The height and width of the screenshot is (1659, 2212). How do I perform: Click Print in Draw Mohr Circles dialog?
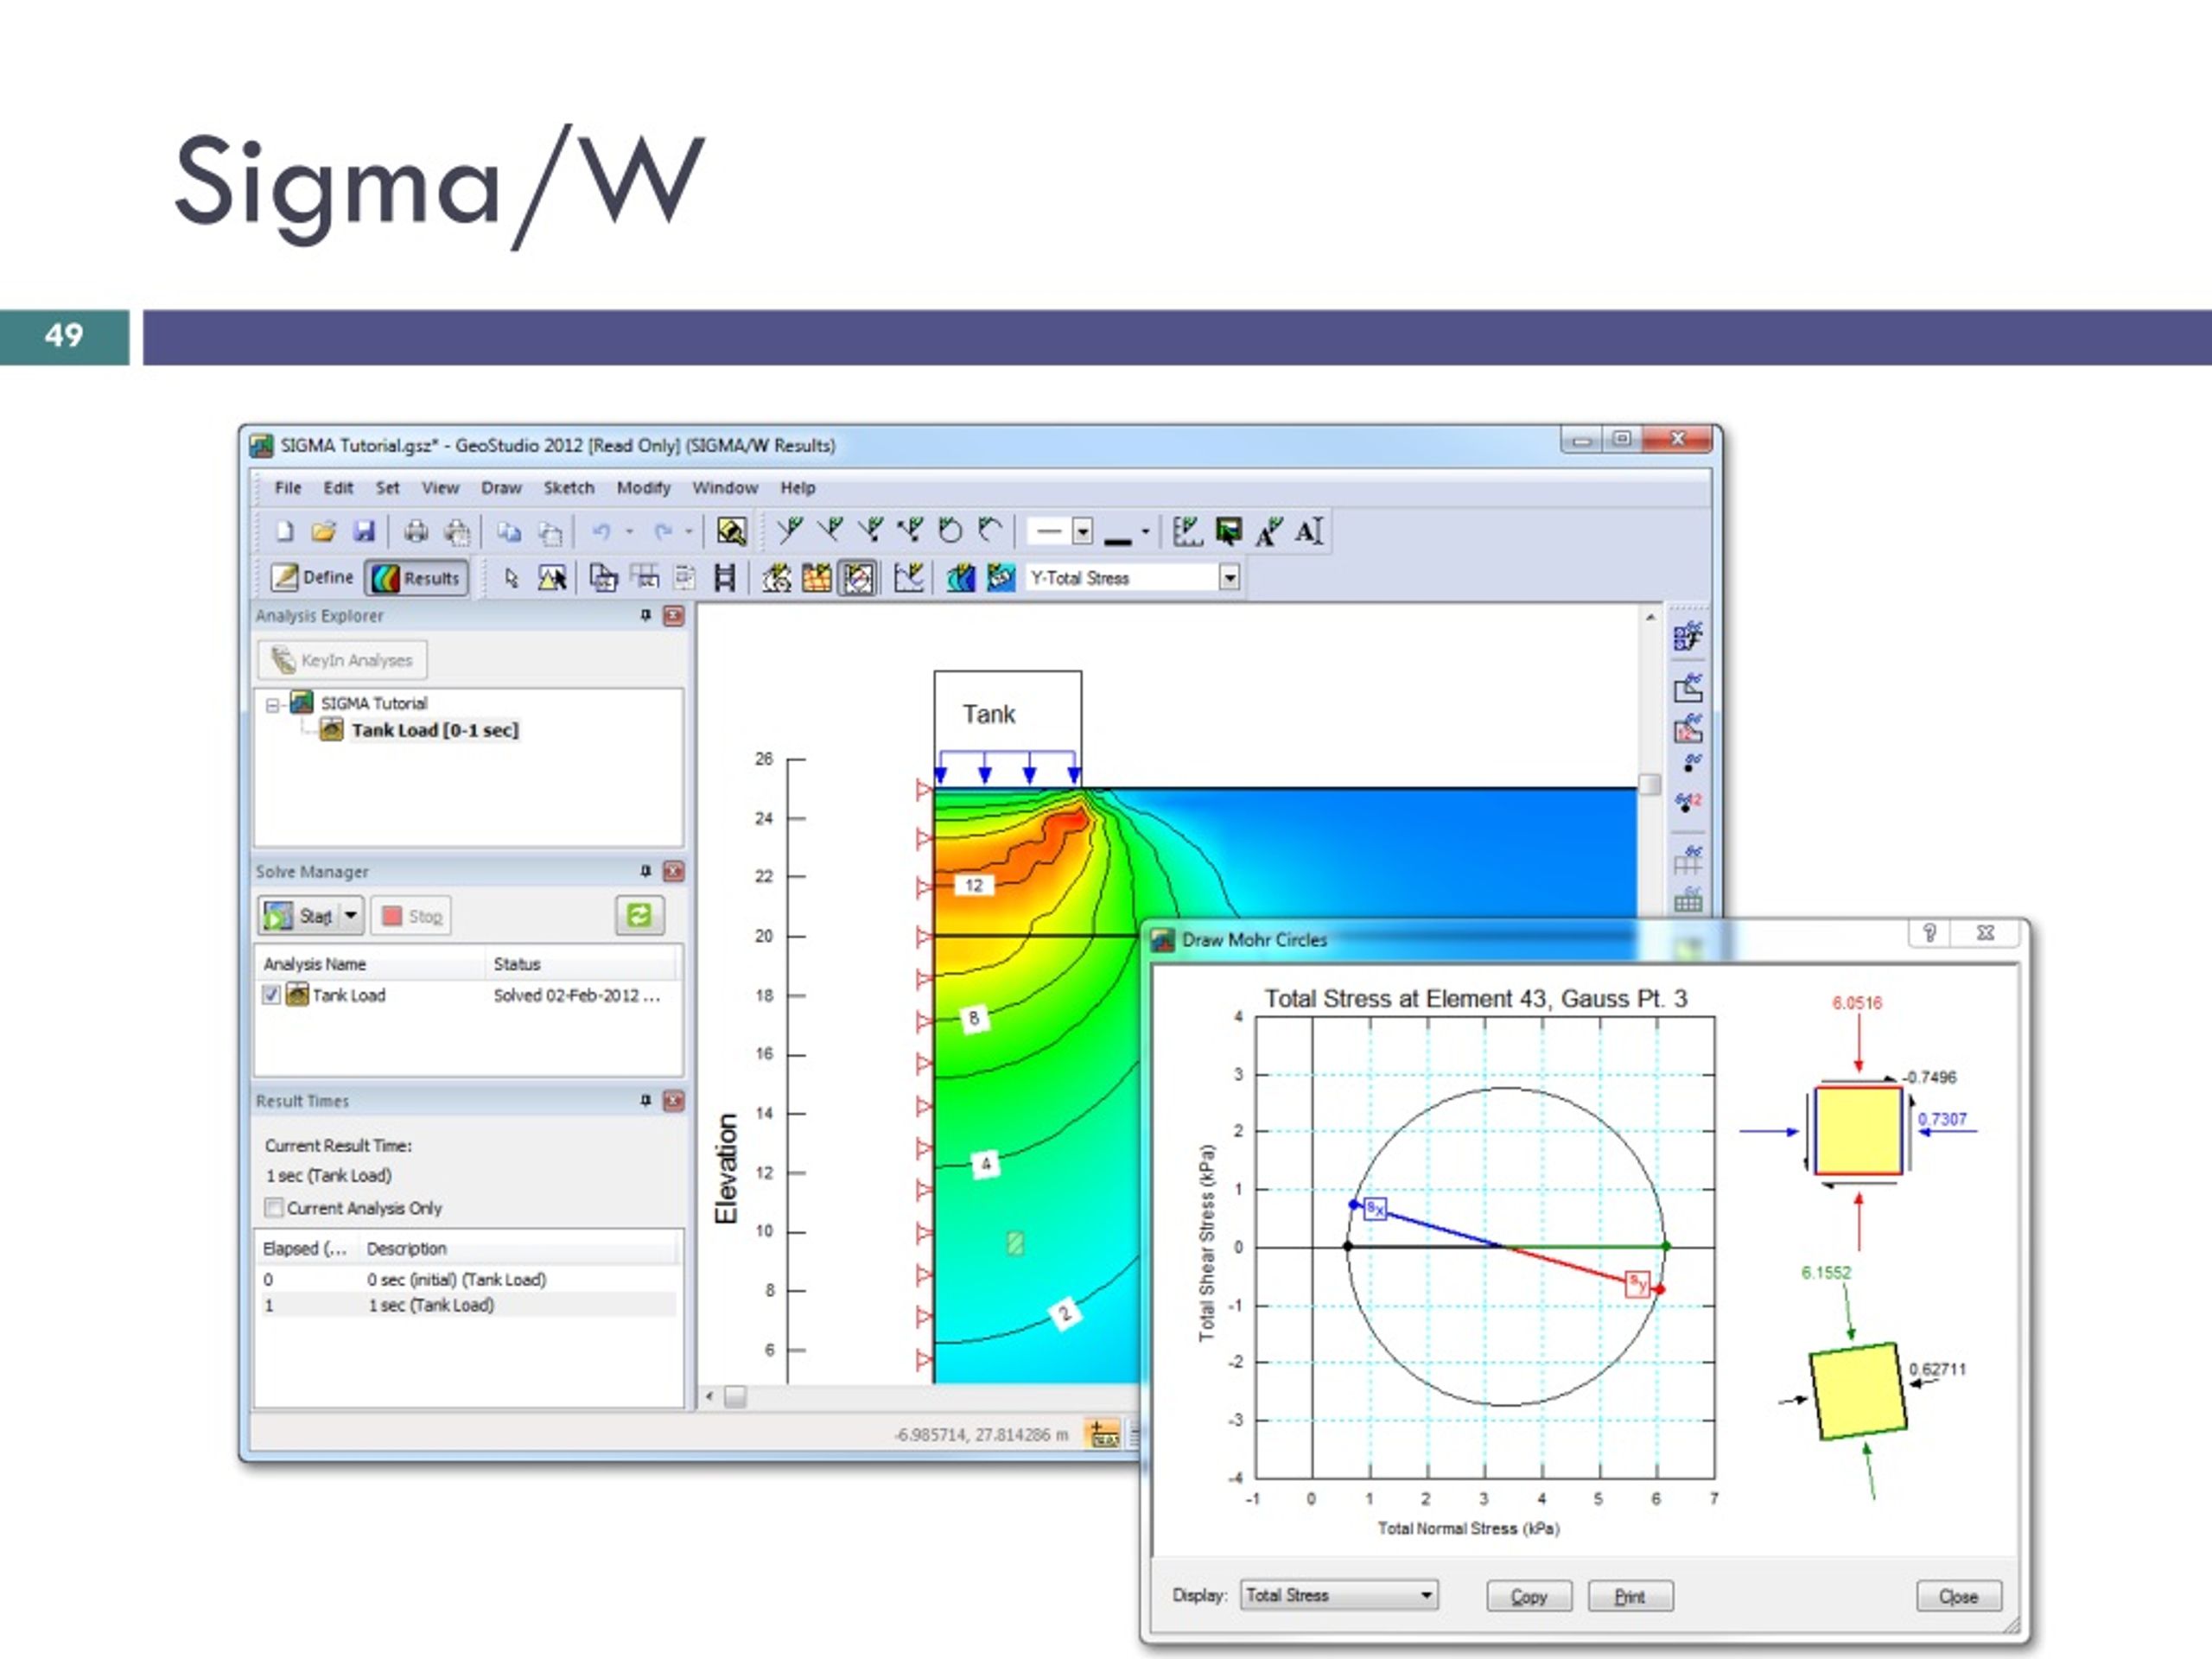coord(1630,1596)
